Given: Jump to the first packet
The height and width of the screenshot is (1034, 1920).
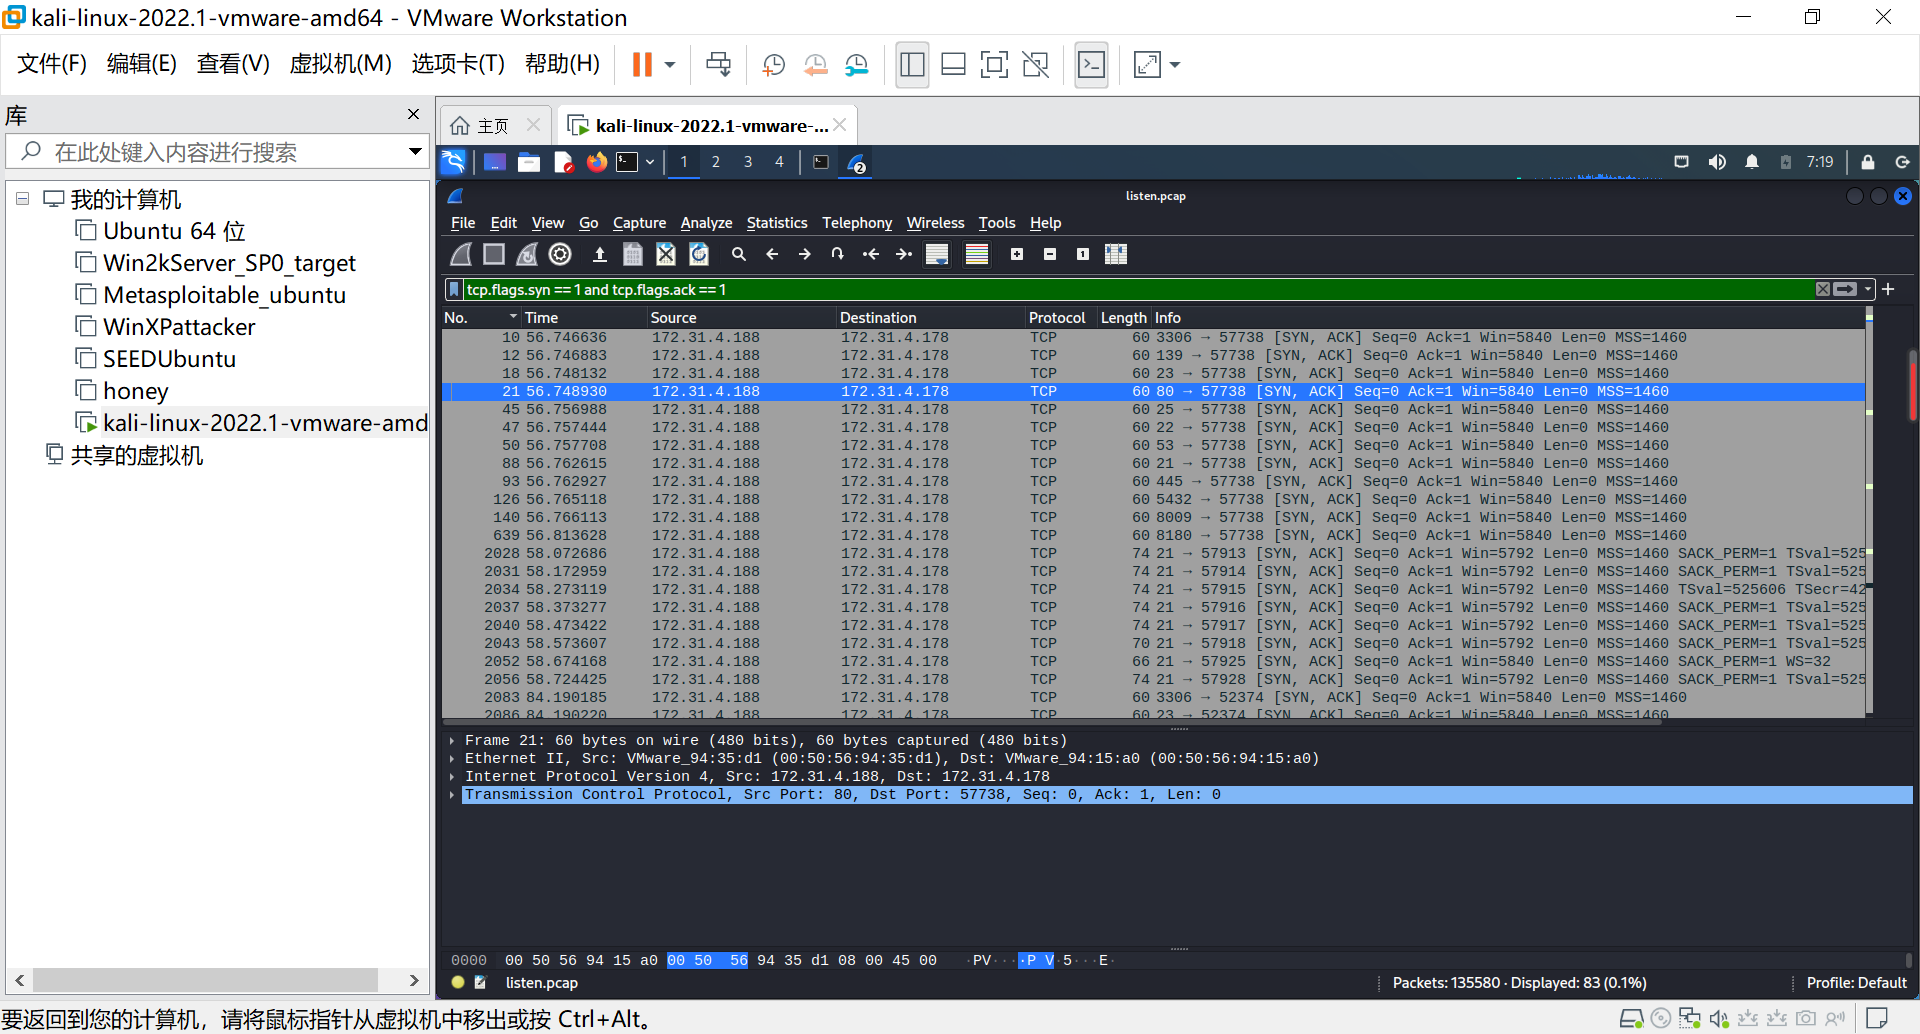Looking at the screenshot, I should coord(871,255).
